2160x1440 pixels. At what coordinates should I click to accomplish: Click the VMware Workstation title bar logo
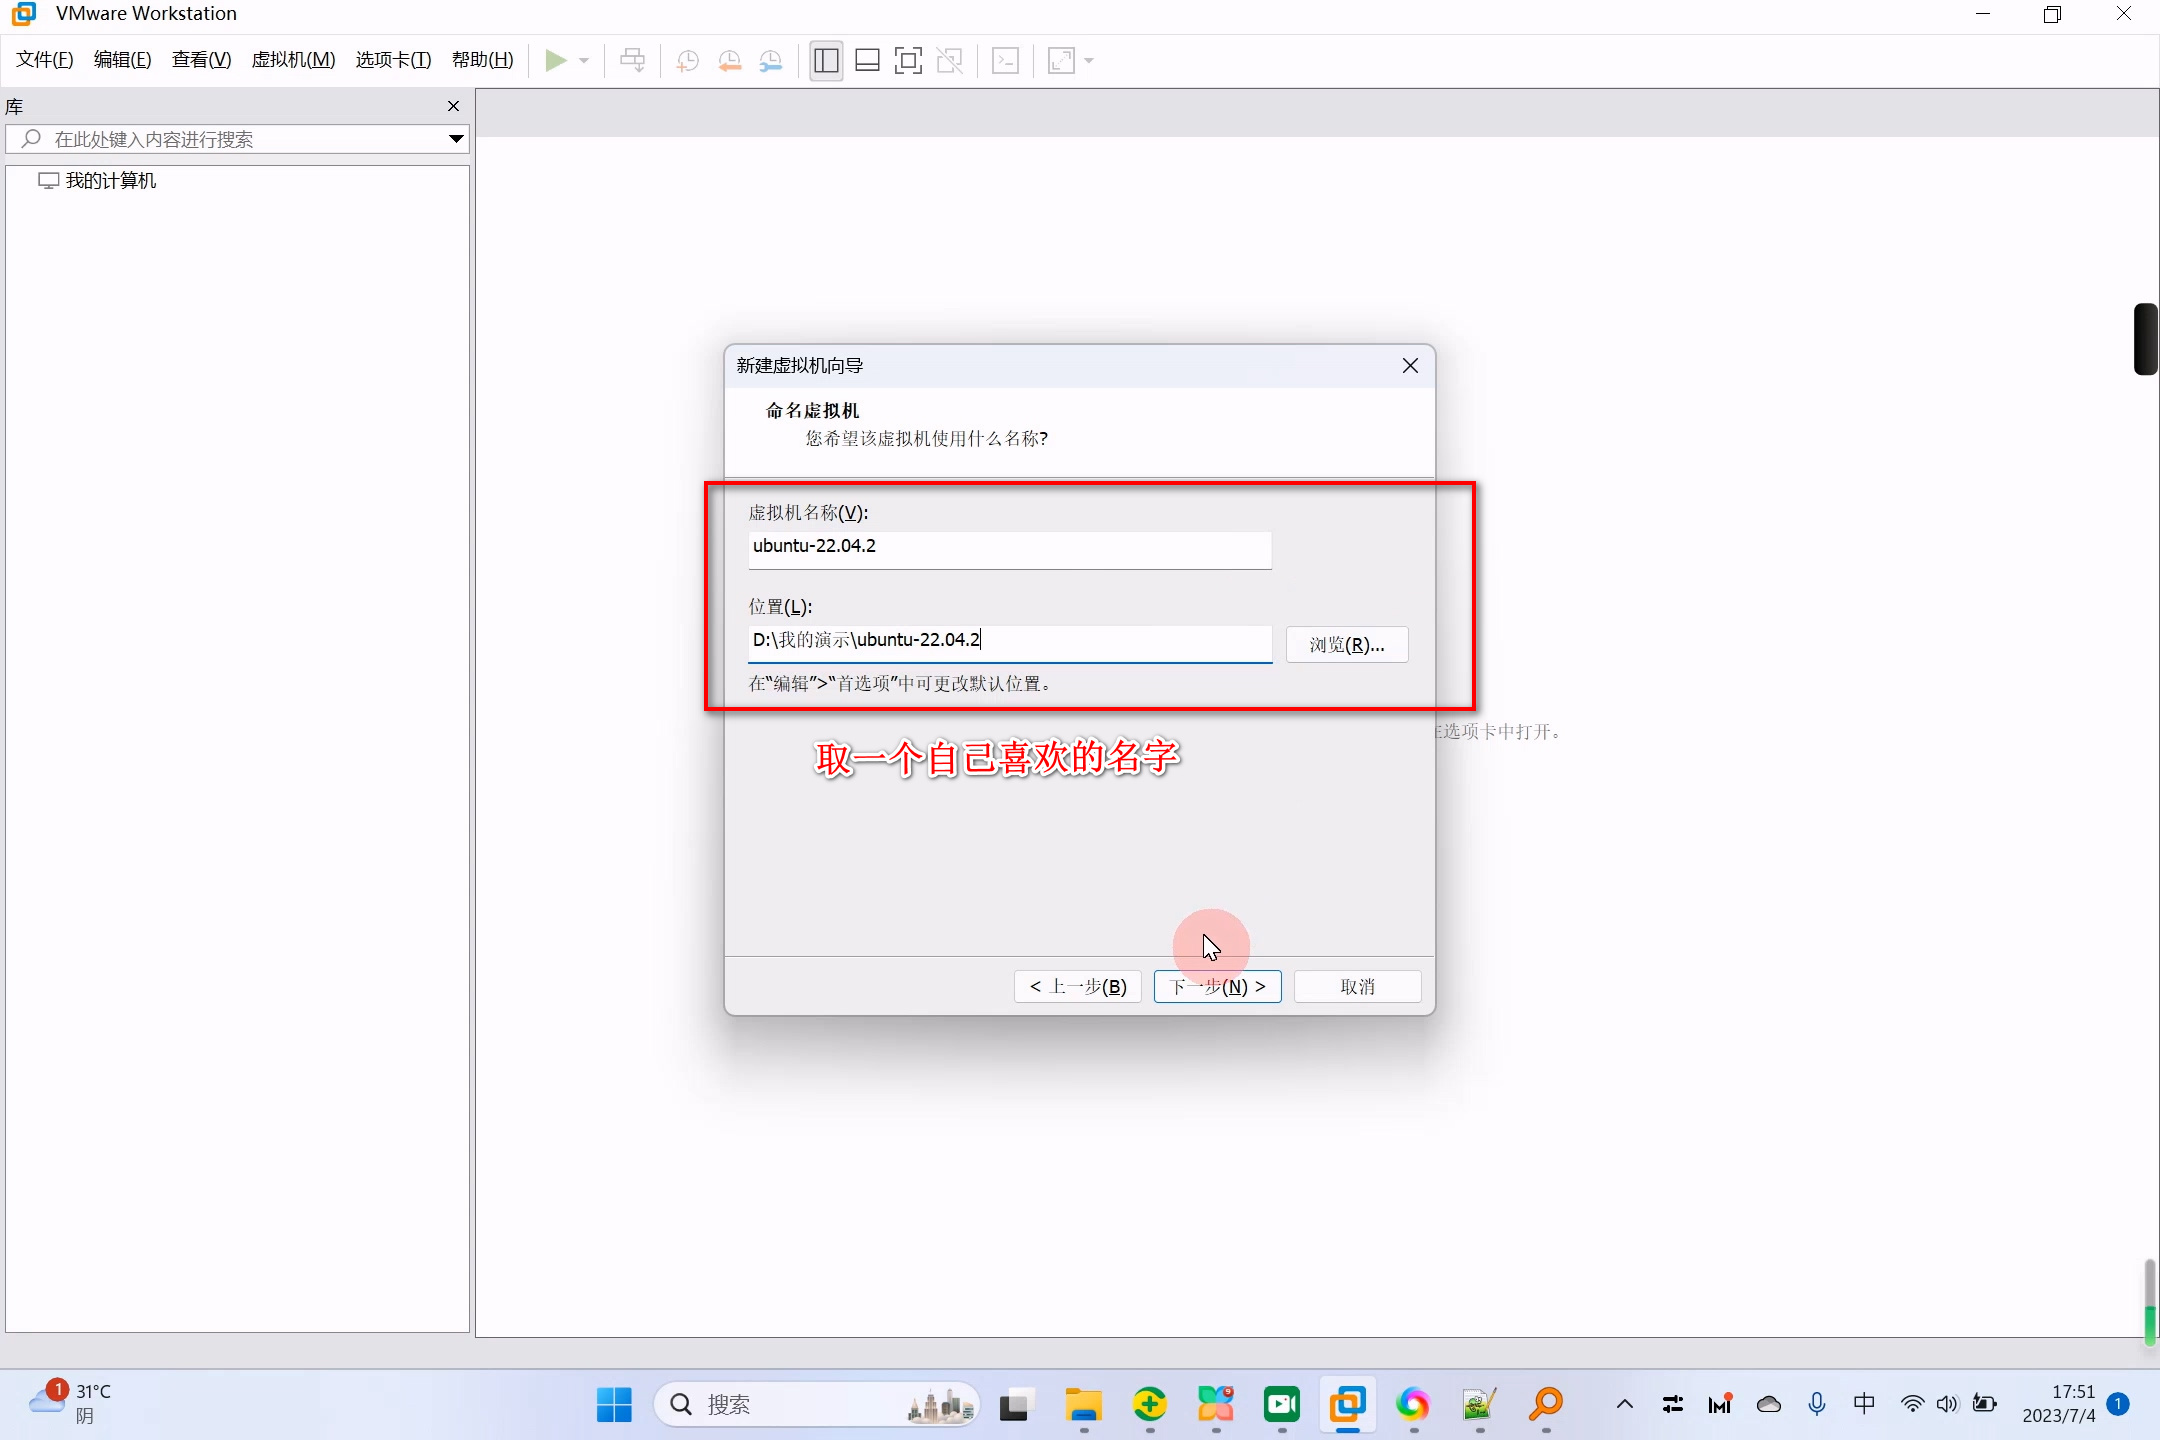coord(24,14)
